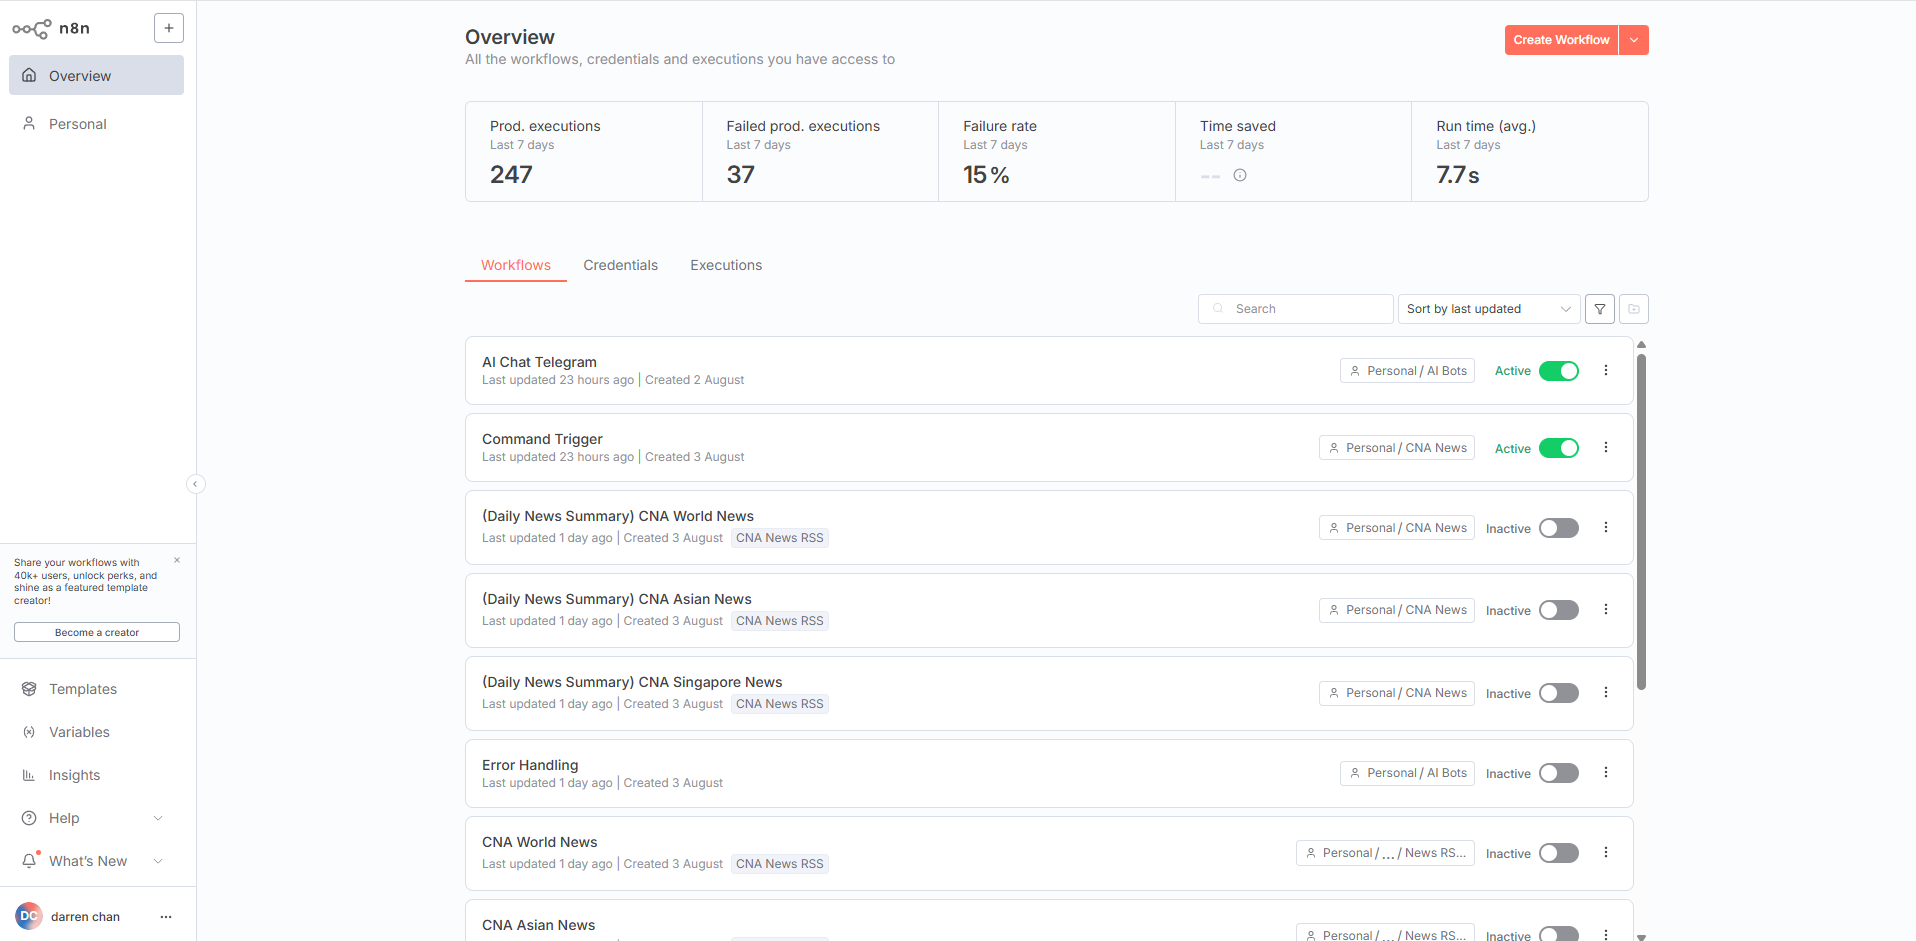Switch to the Credentials tab
This screenshot has width=1916, height=941.
[x=620, y=265]
